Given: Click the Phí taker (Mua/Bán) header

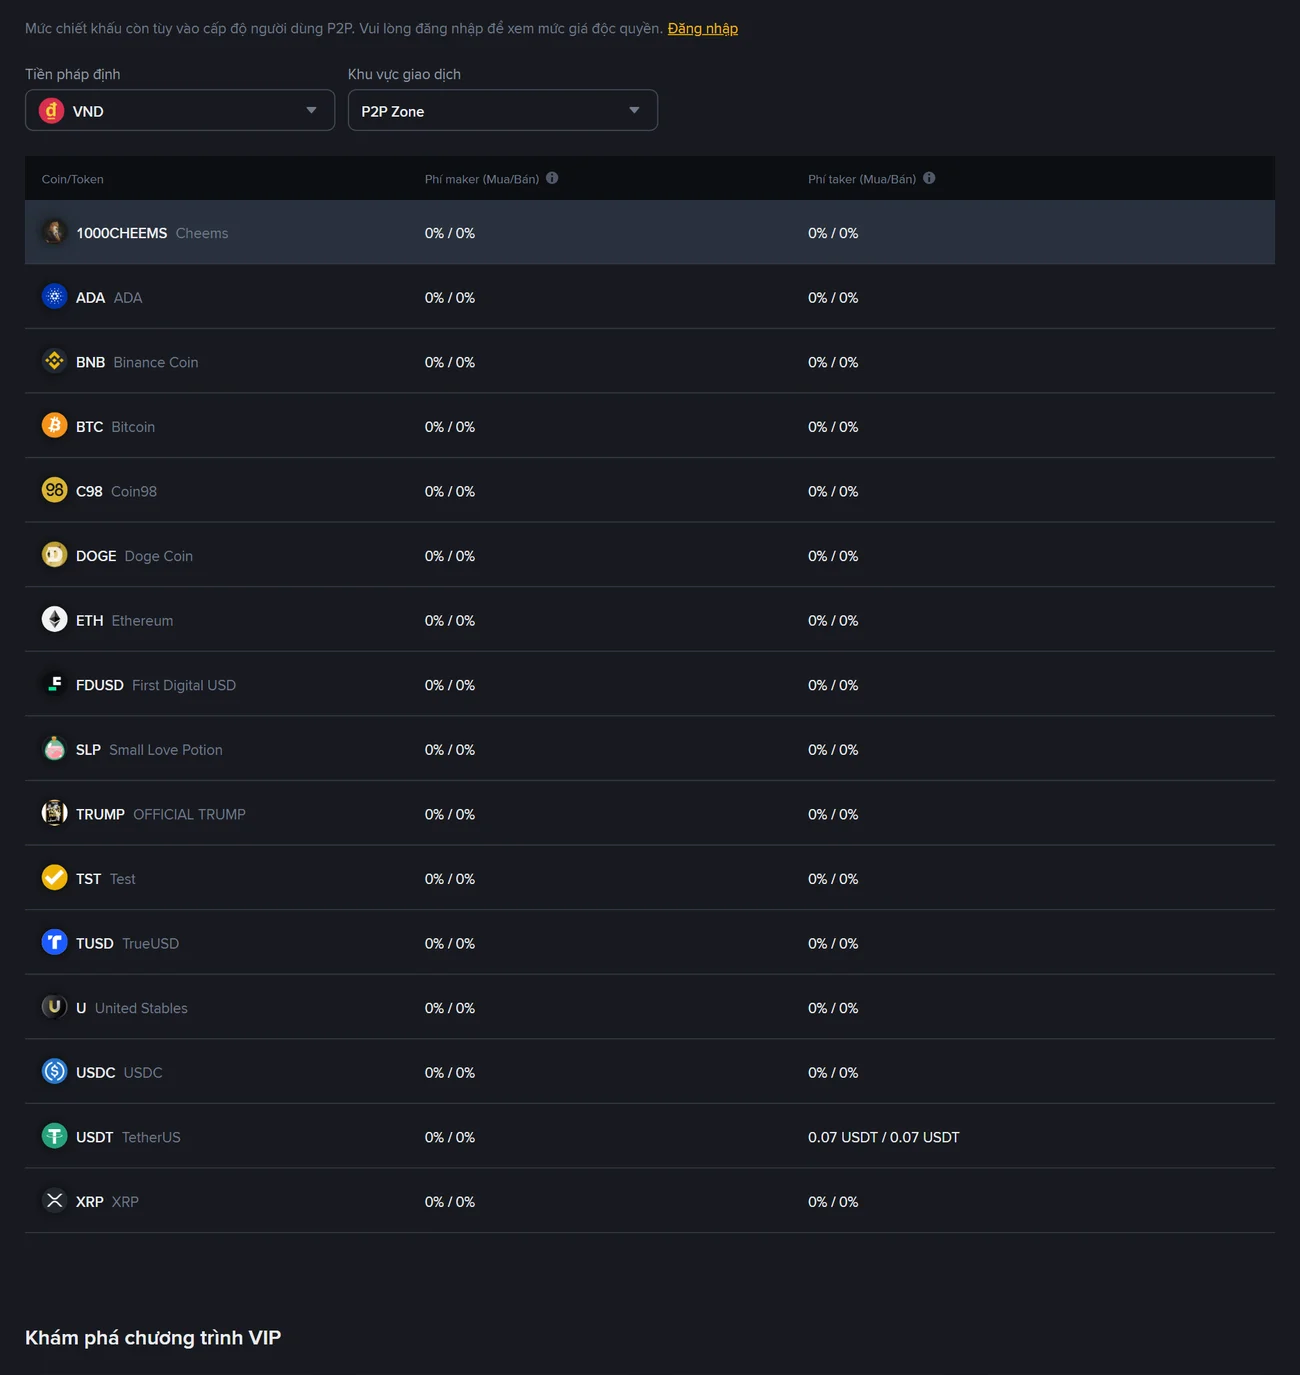Looking at the screenshot, I should [862, 179].
